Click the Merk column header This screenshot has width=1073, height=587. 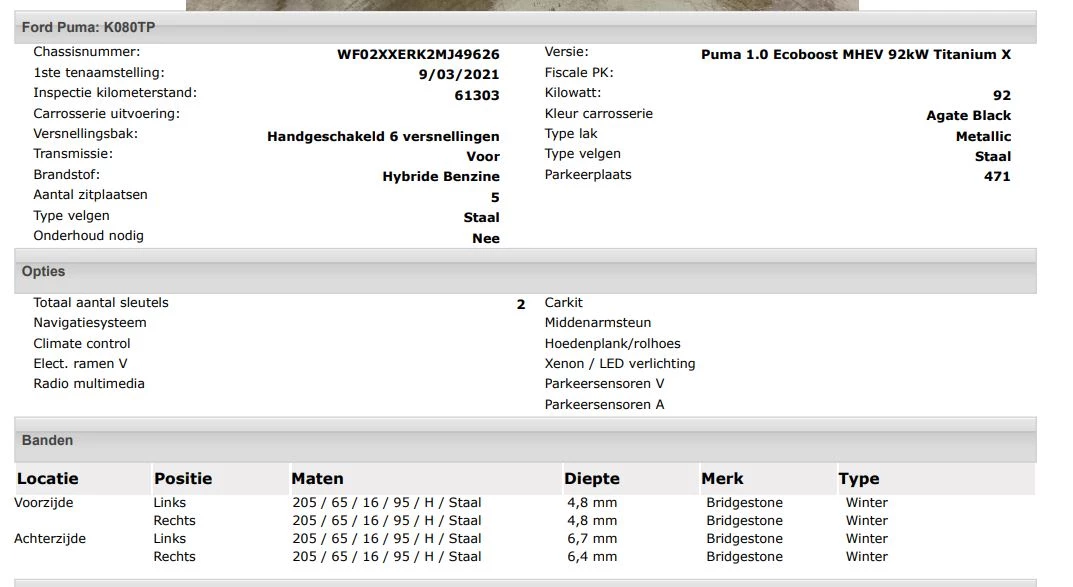[x=721, y=478]
